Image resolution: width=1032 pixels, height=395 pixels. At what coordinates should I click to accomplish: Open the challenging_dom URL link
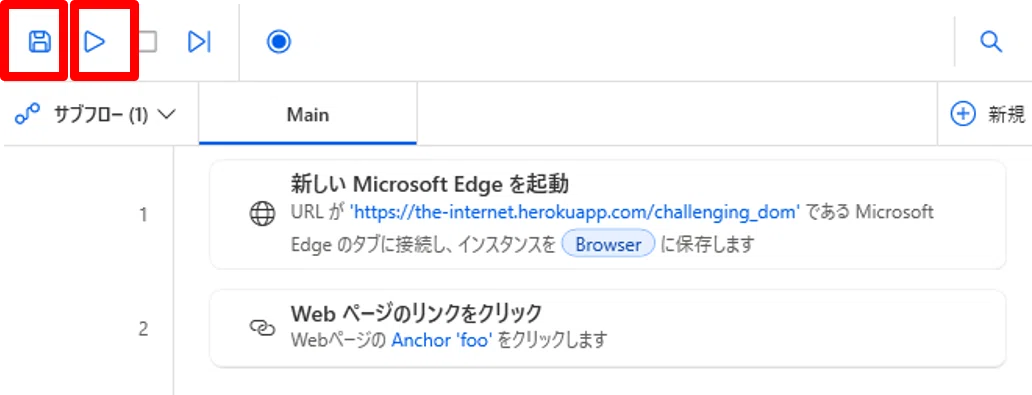[575, 212]
